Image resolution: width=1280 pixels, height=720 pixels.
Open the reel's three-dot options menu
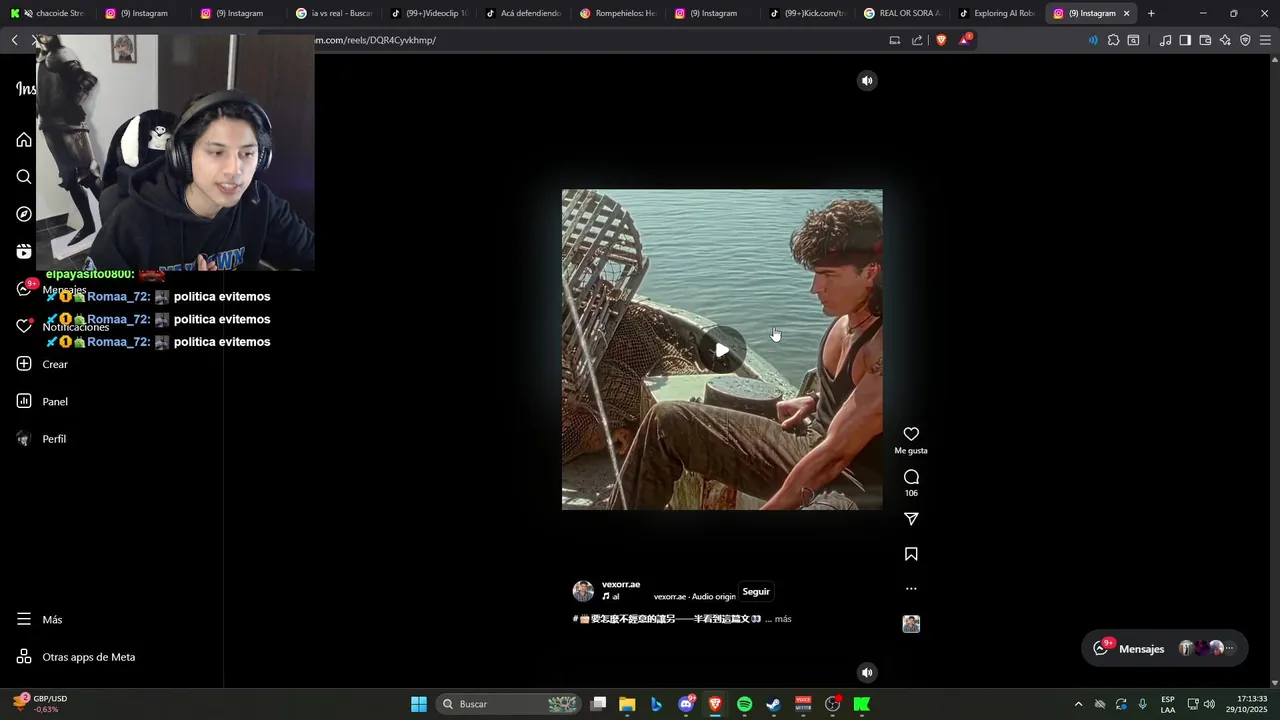click(911, 589)
